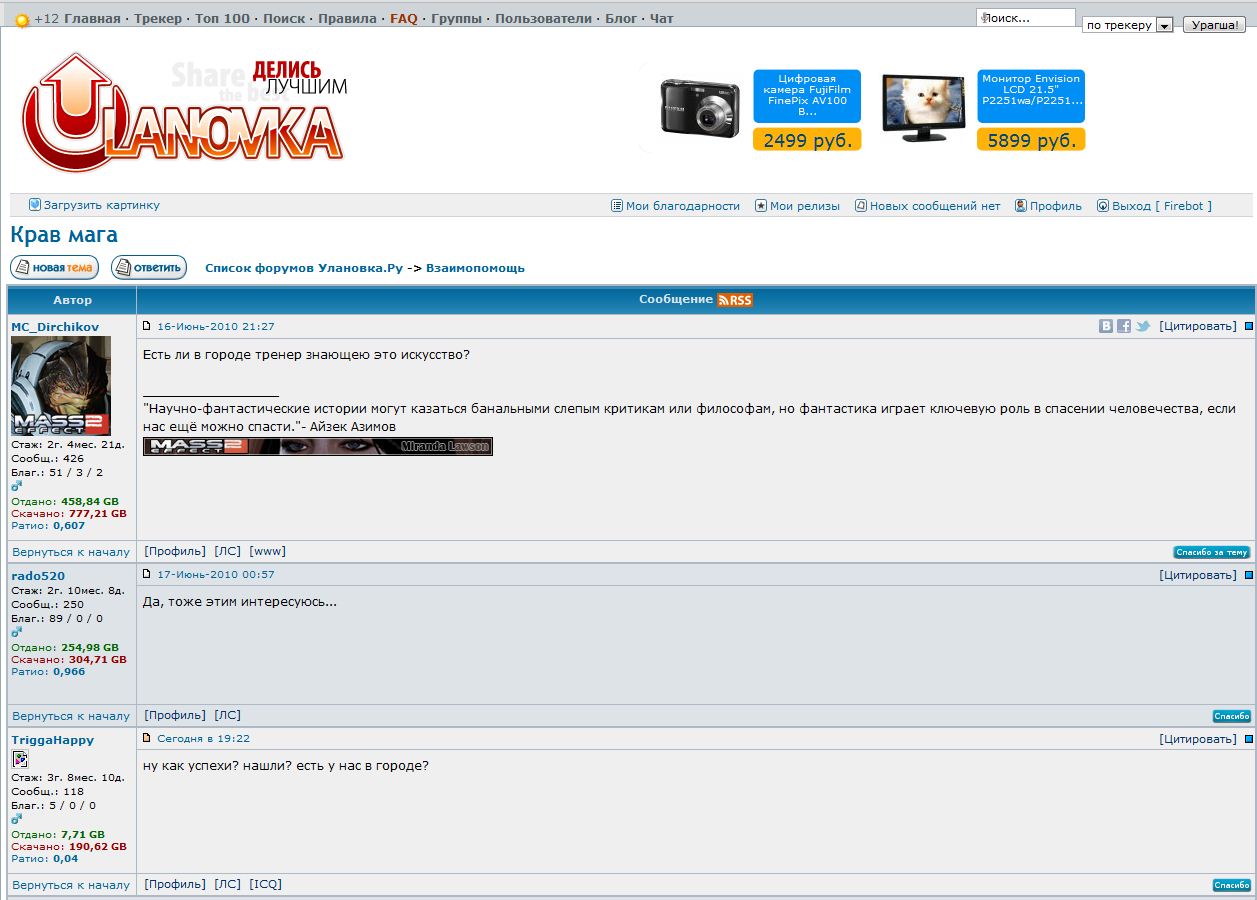Open Топ 100 page

click(222, 19)
